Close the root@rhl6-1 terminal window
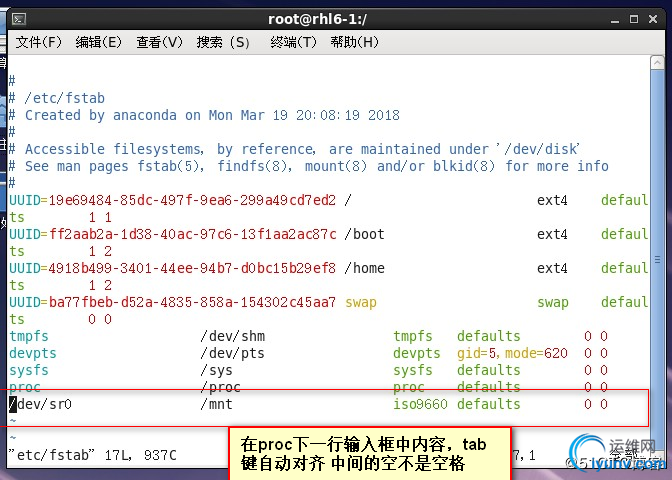This screenshot has height=480, width=672. (x=653, y=19)
